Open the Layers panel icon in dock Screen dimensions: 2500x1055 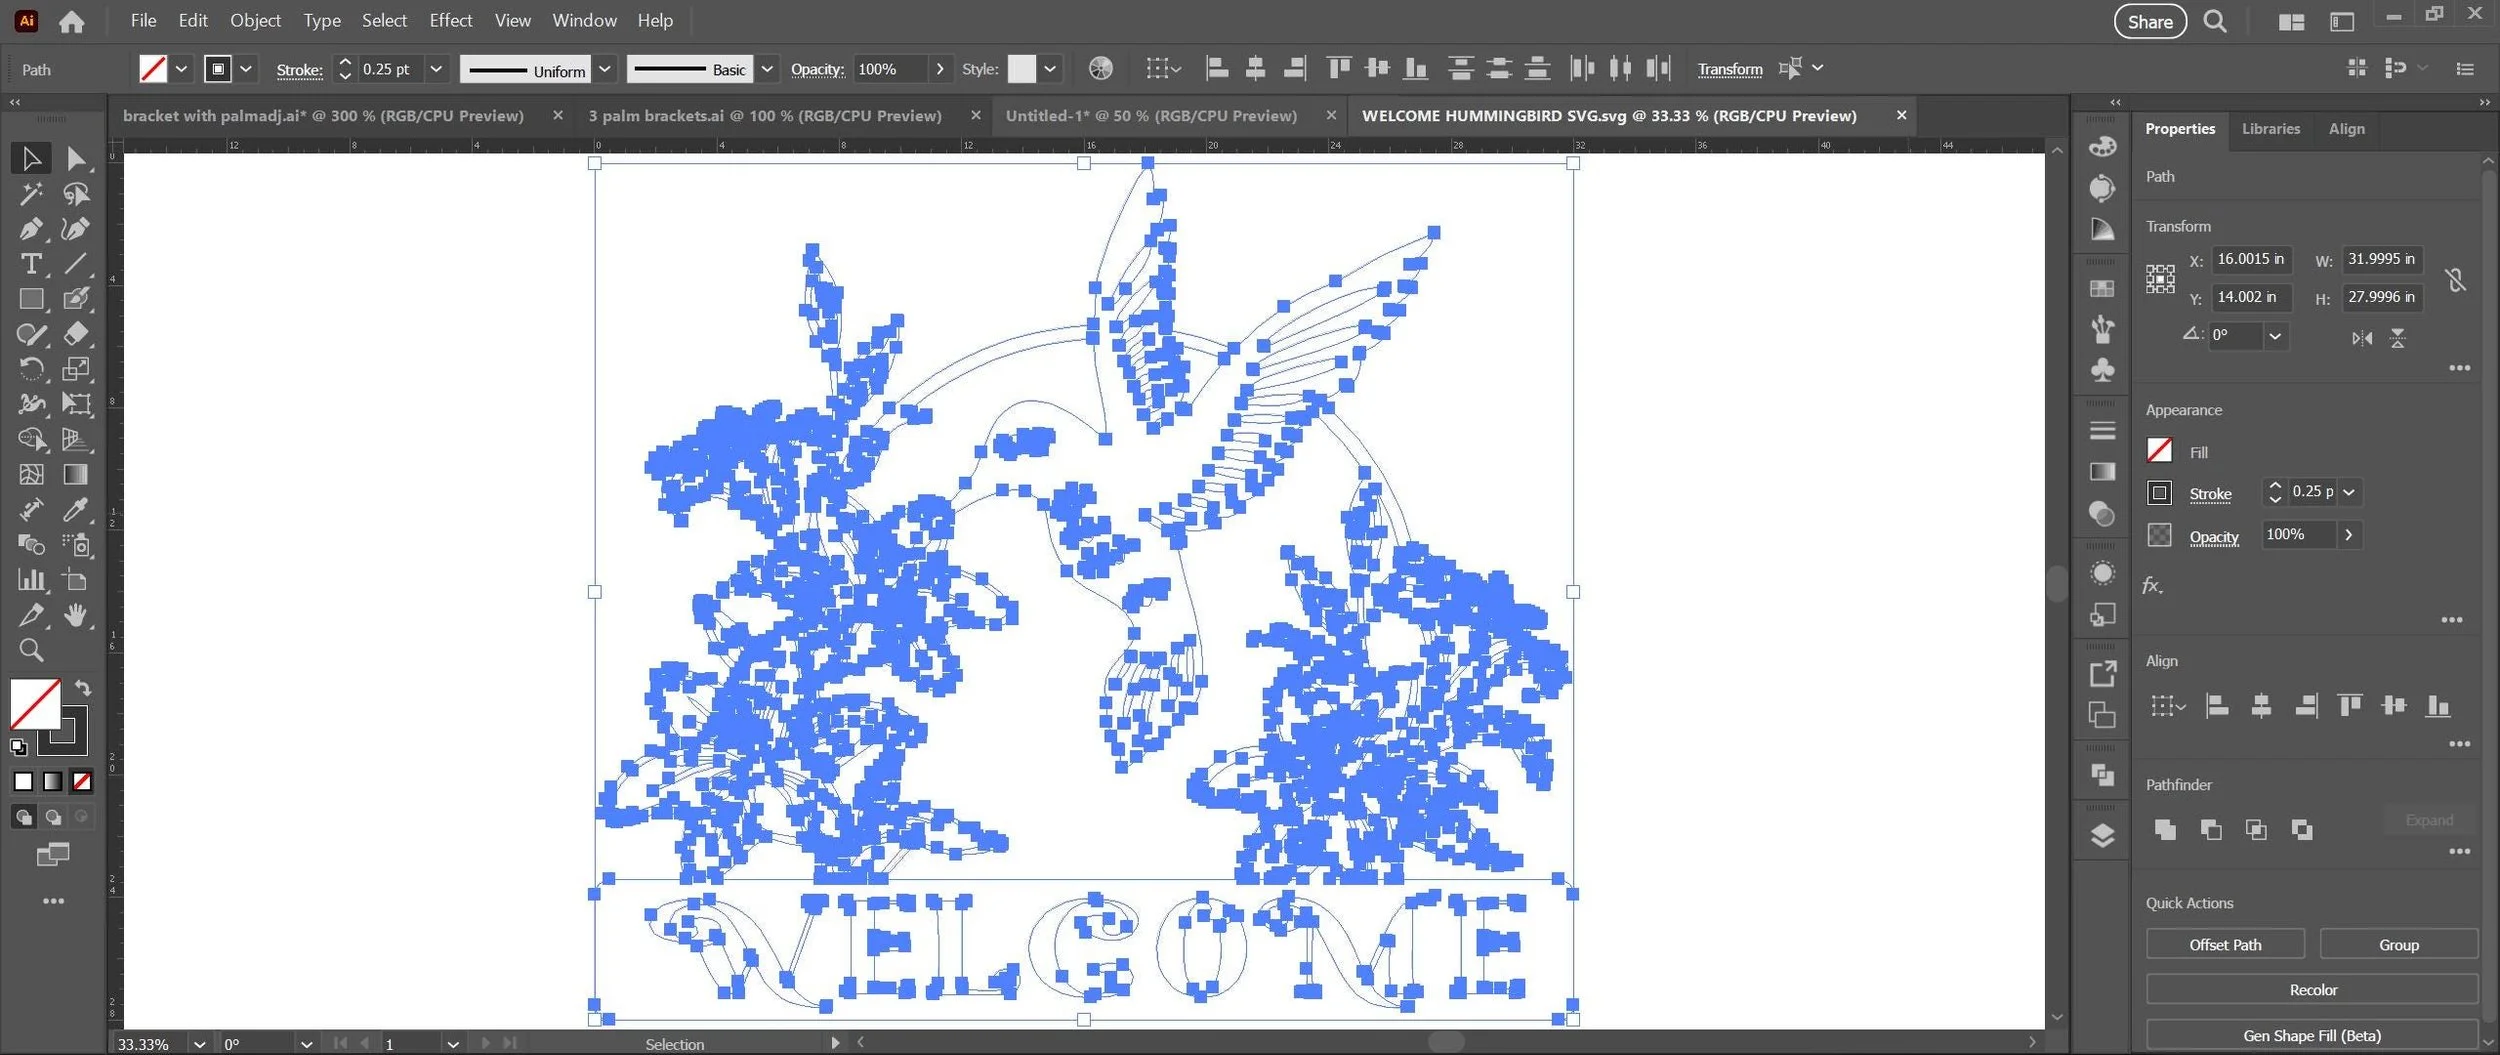(2102, 836)
